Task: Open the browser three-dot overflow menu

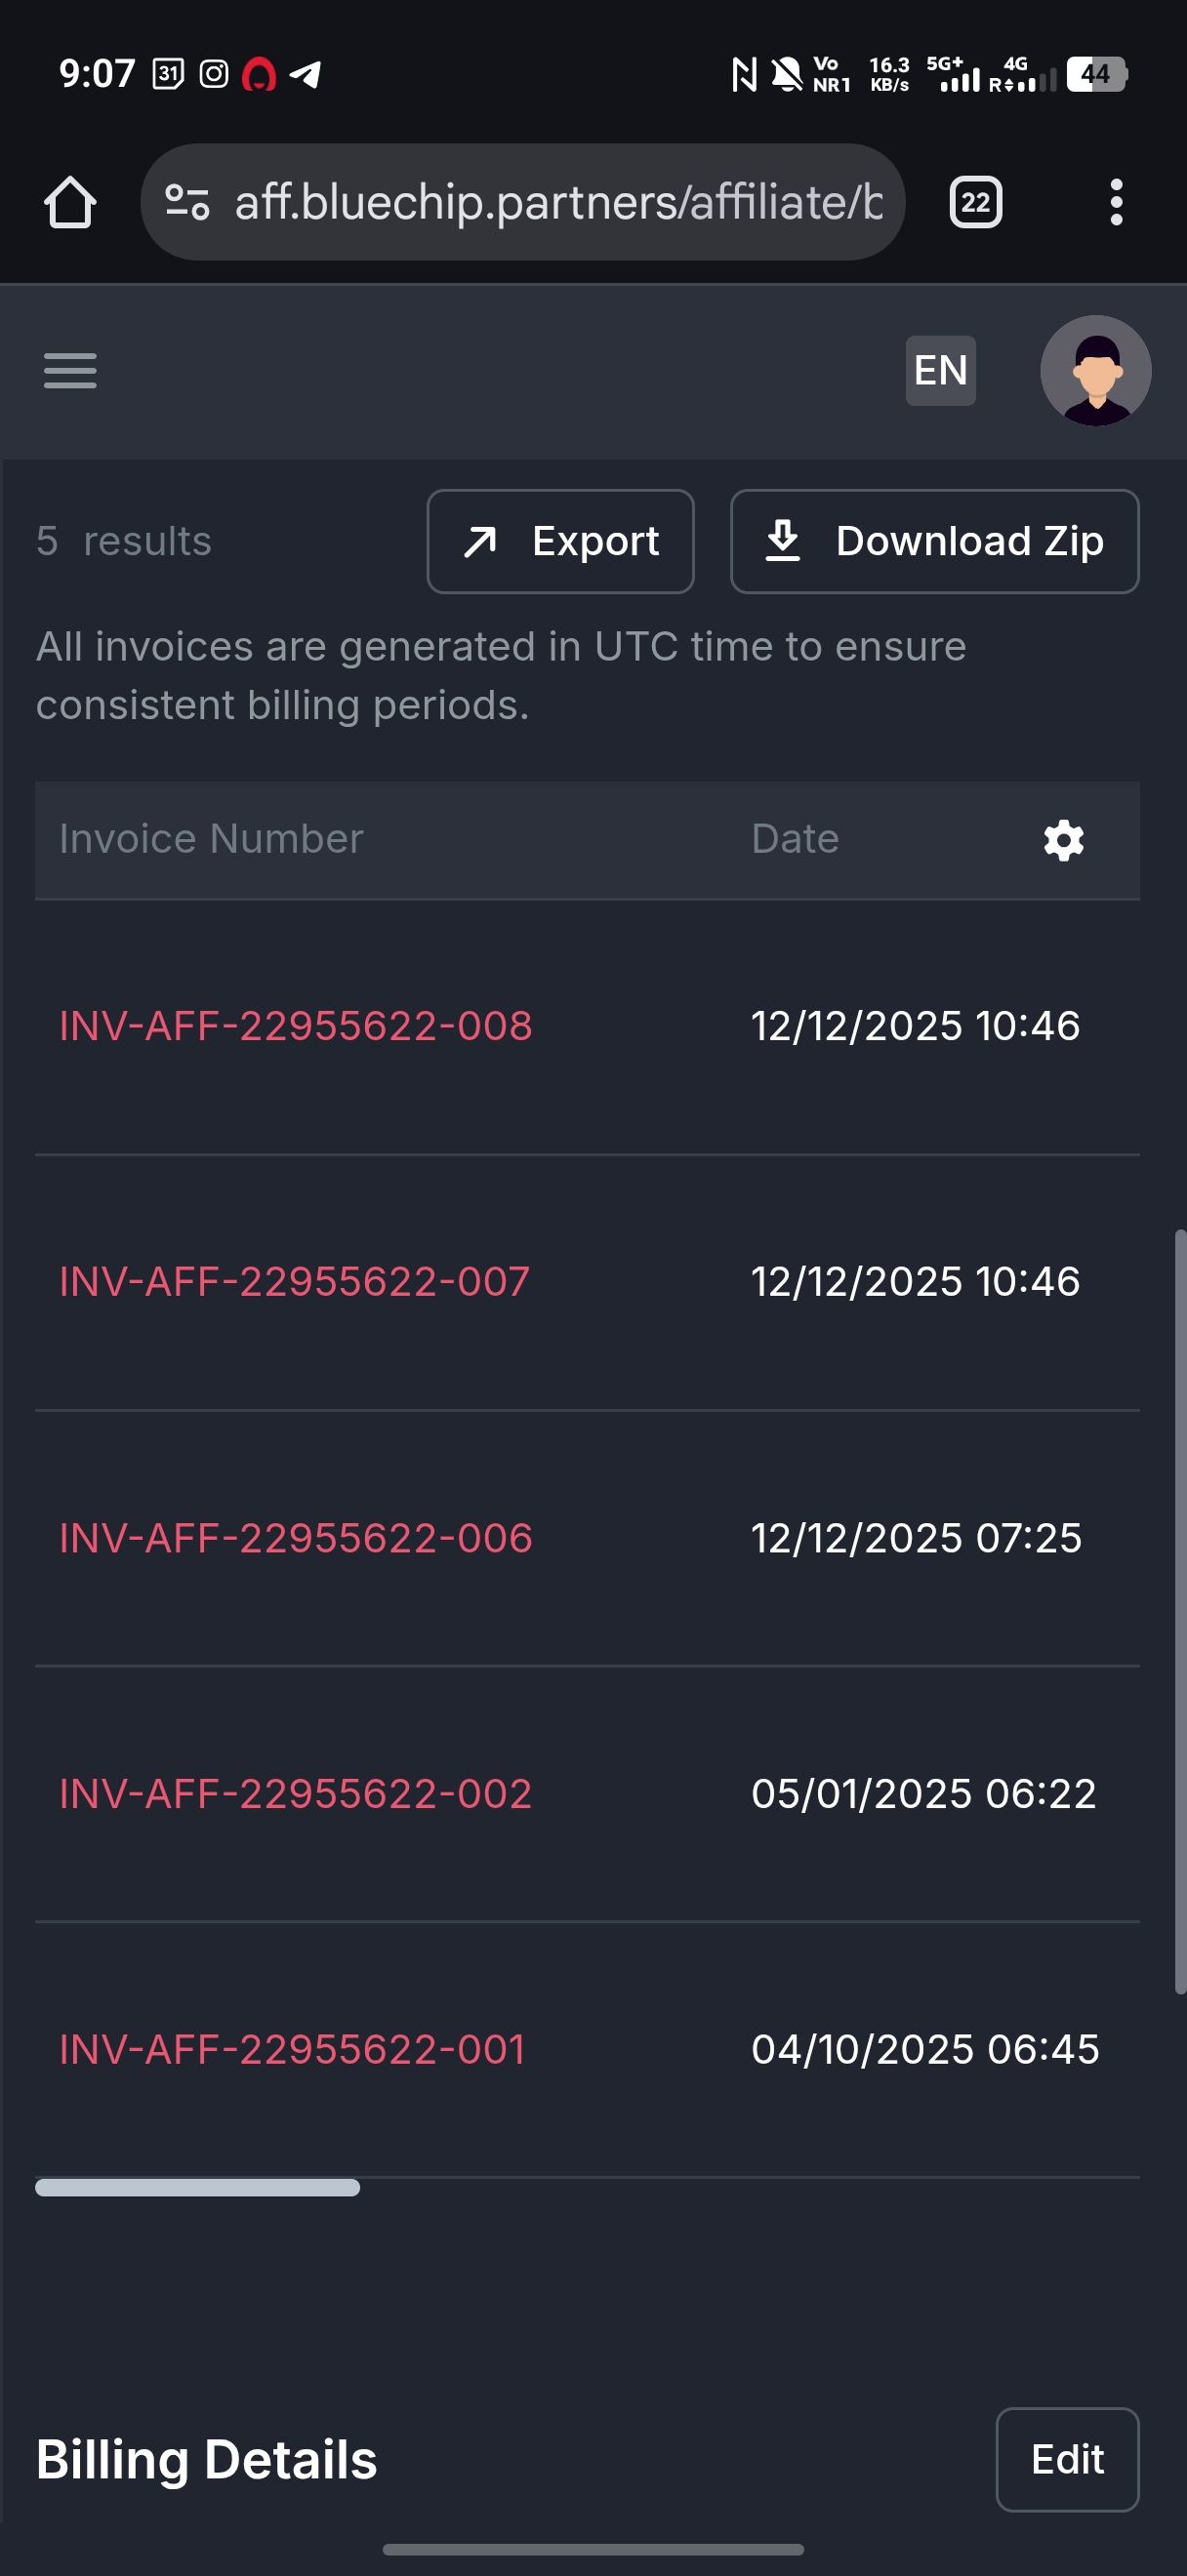Action: [1116, 202]
